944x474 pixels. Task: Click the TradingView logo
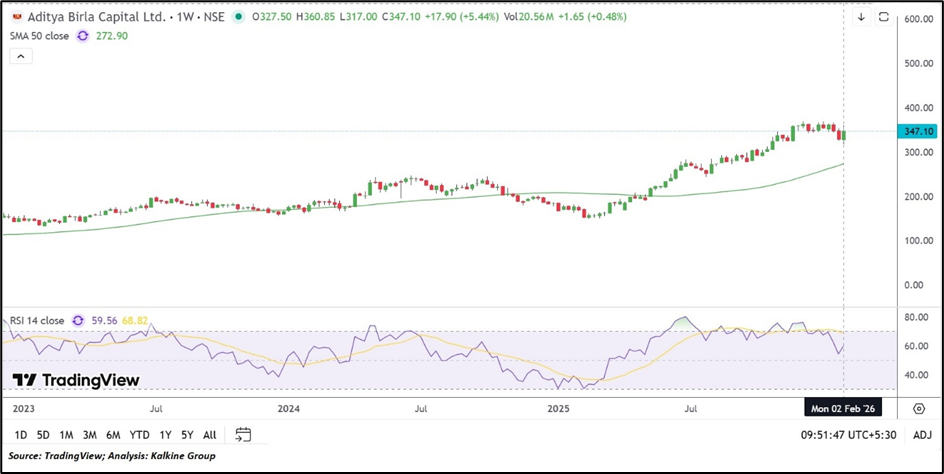(76, 380)
